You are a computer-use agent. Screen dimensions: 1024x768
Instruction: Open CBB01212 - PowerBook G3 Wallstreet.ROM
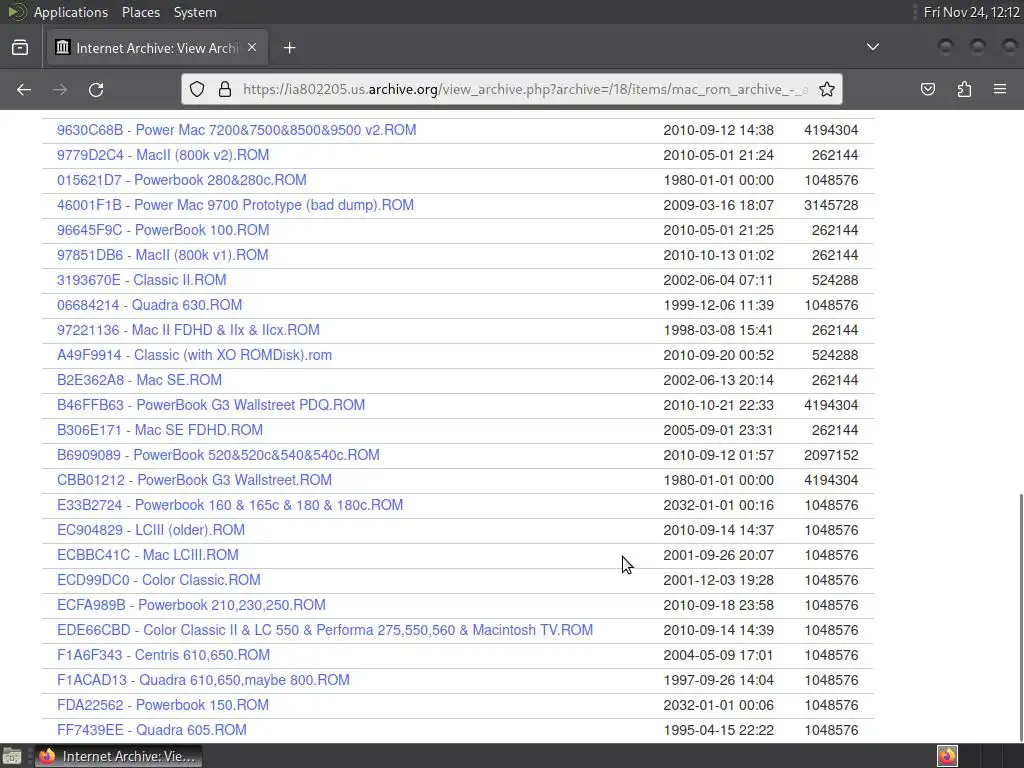click(194, 480)
